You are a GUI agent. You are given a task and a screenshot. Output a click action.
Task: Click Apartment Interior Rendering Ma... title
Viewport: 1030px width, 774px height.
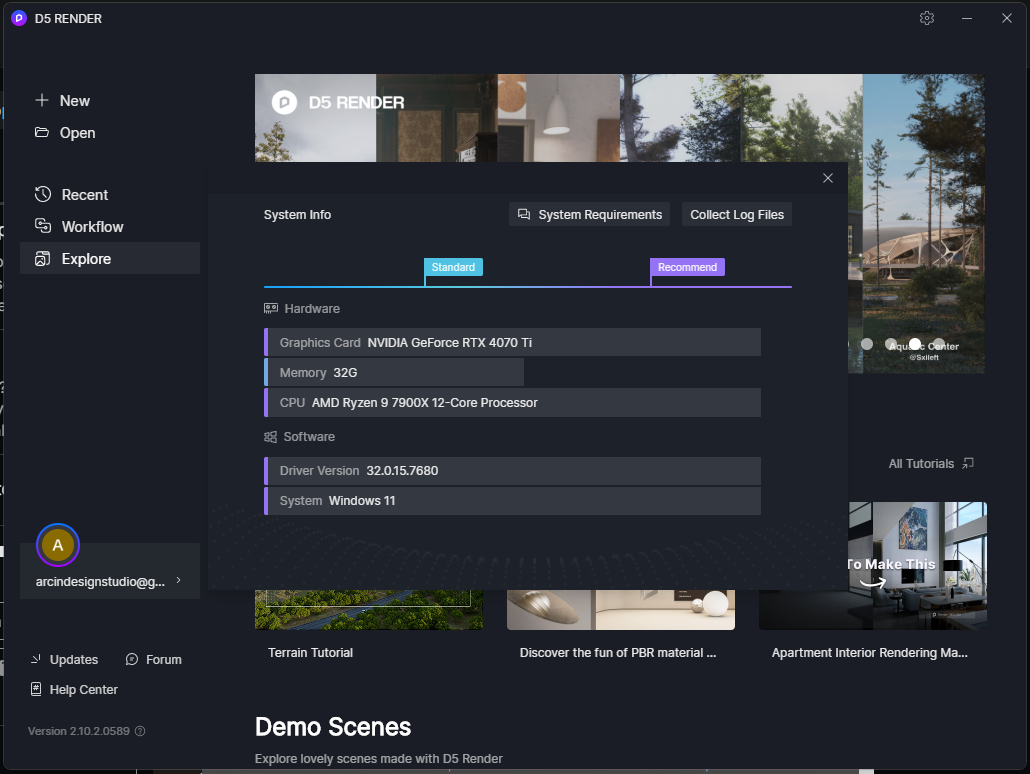[870, 652]
